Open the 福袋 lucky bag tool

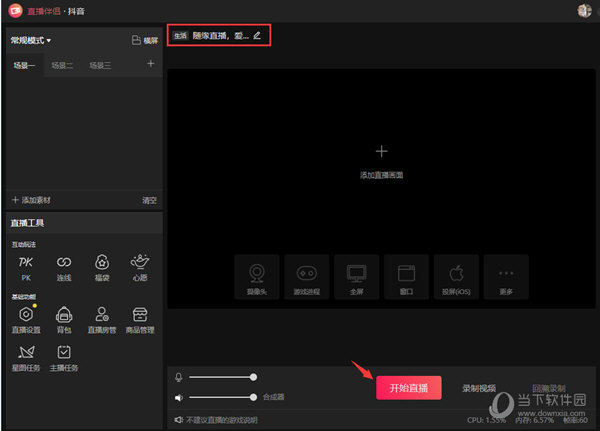point(101,265)
